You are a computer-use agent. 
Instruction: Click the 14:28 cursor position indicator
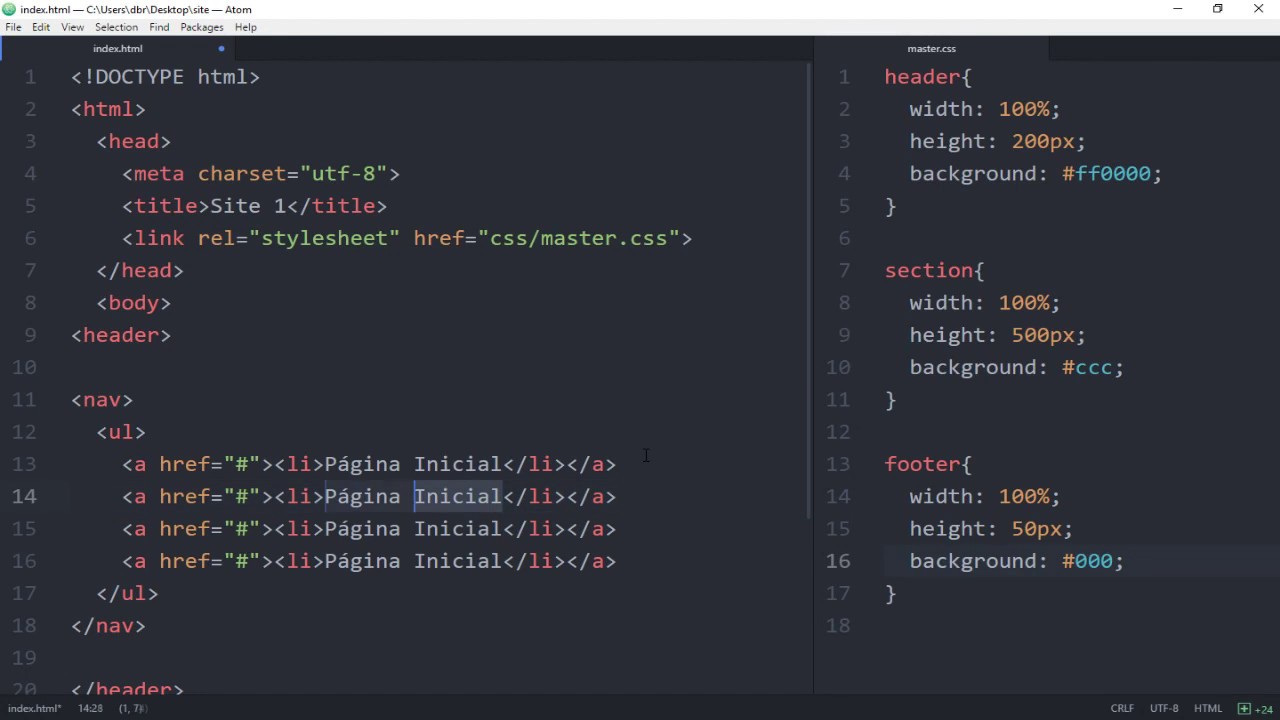(x=90, y=708)
